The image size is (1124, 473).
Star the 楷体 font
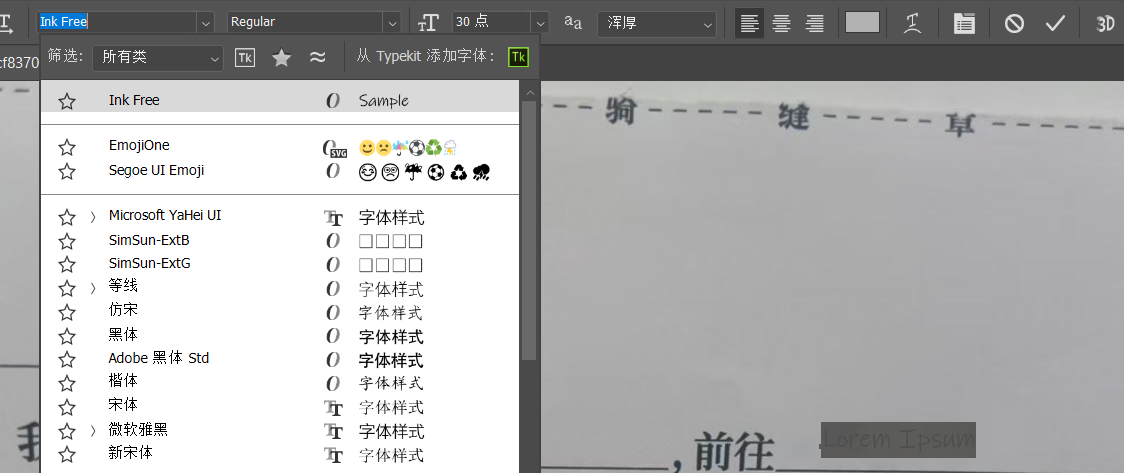[67, 383]
